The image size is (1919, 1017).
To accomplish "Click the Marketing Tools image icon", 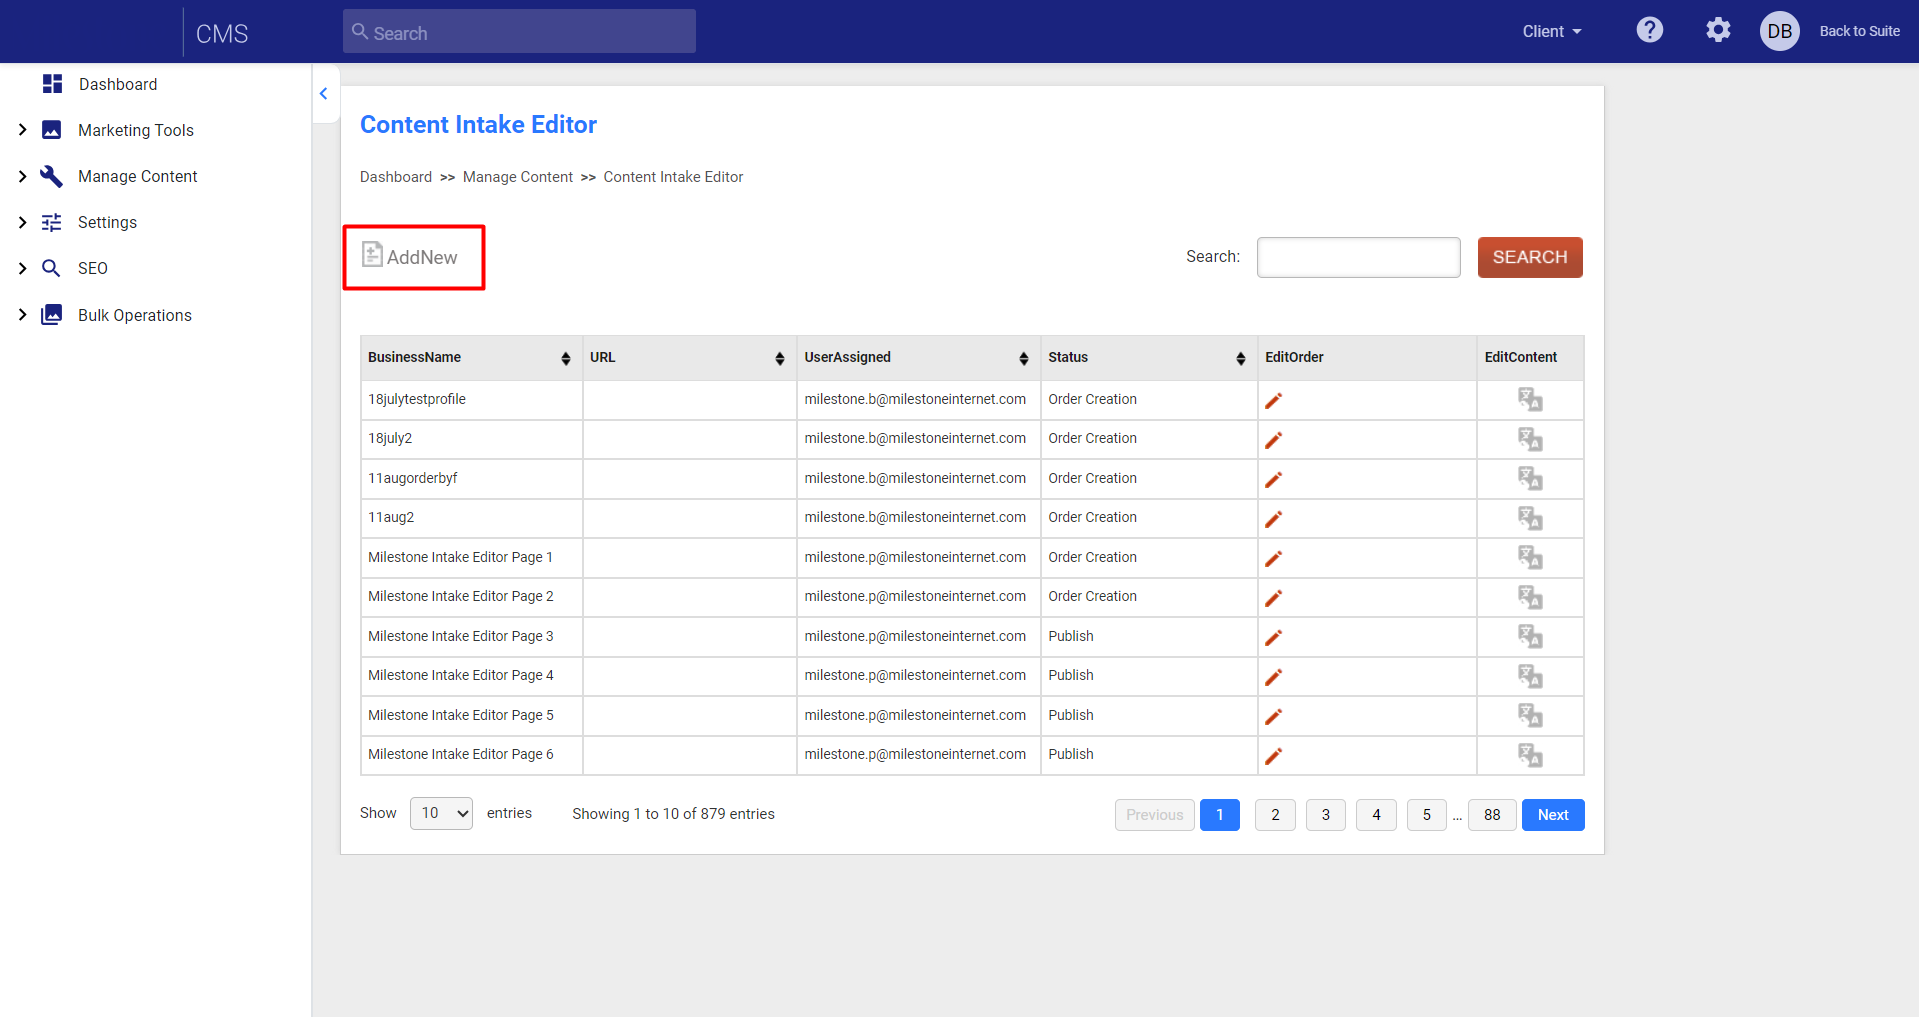I will tap(51, 130).
